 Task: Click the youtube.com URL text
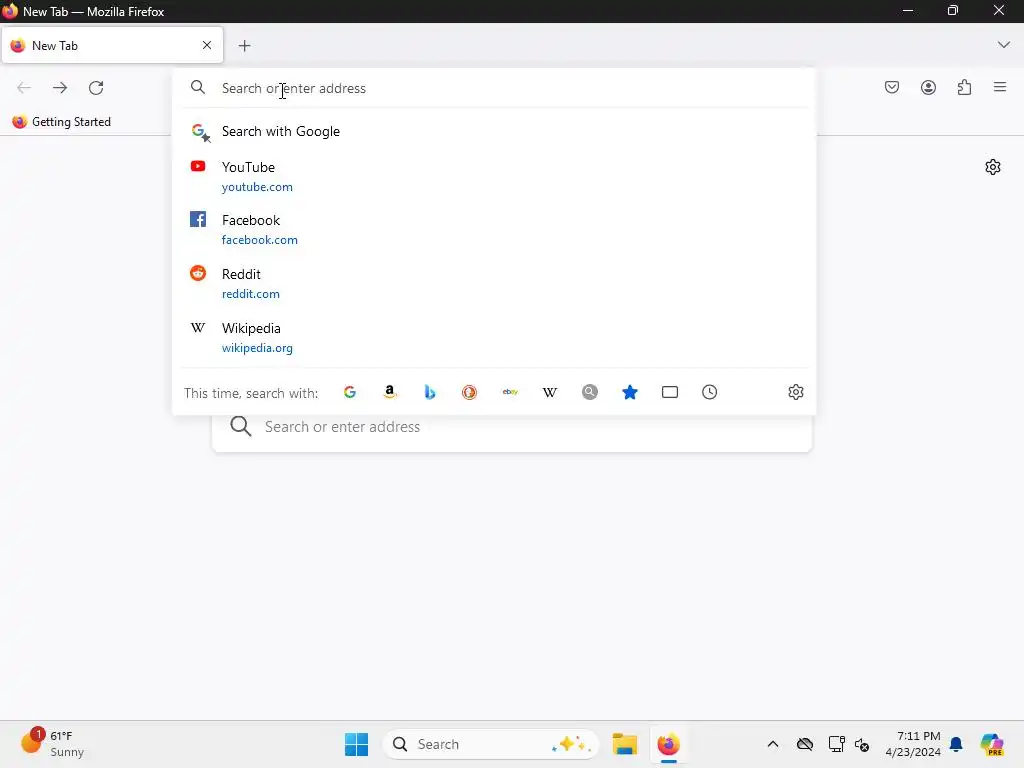click(257, 187)
